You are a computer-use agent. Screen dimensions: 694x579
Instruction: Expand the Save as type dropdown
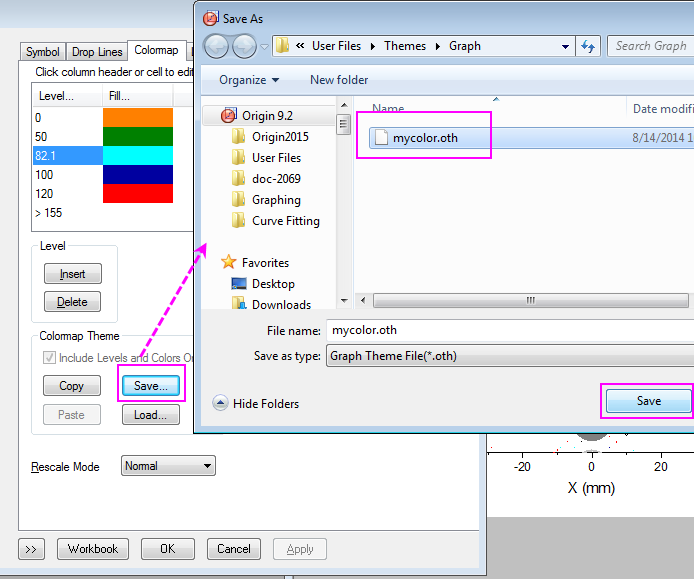[510, 356]
